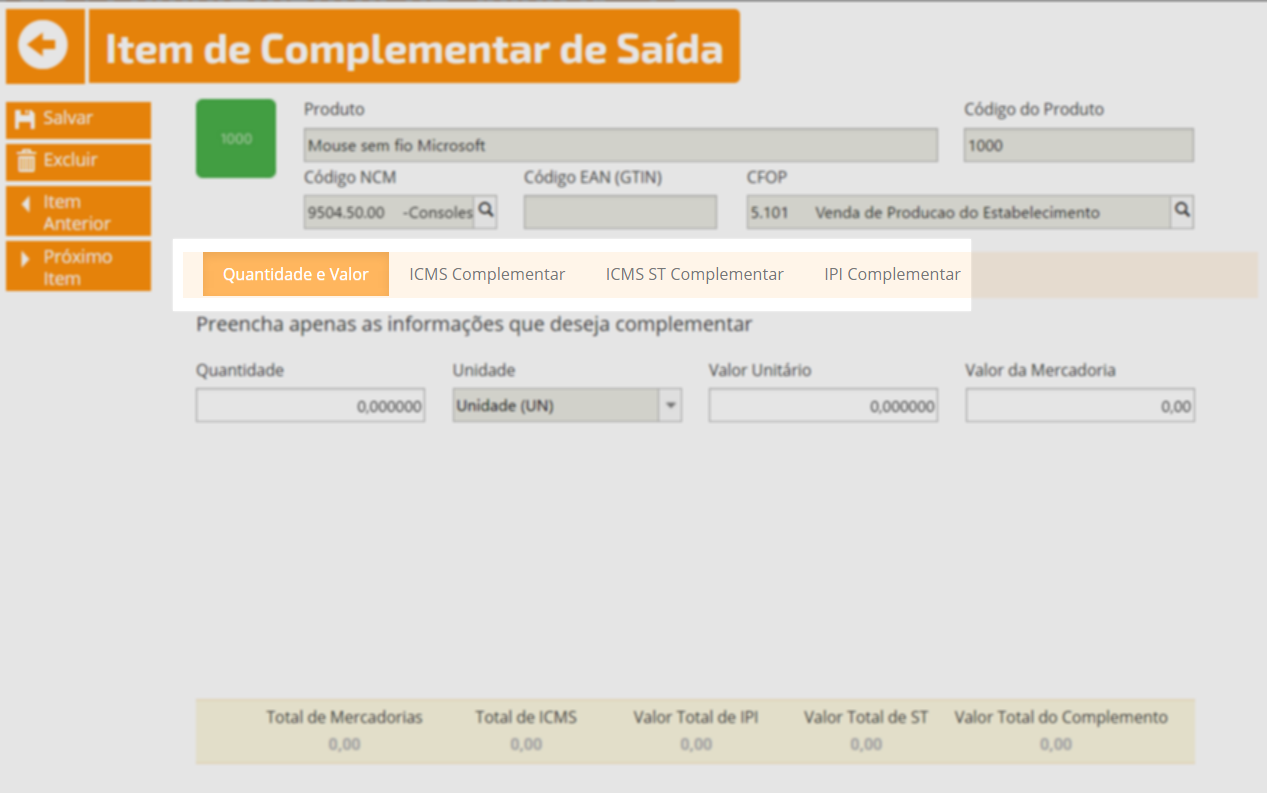Select the Código do Produto field

coord(1079,145)
